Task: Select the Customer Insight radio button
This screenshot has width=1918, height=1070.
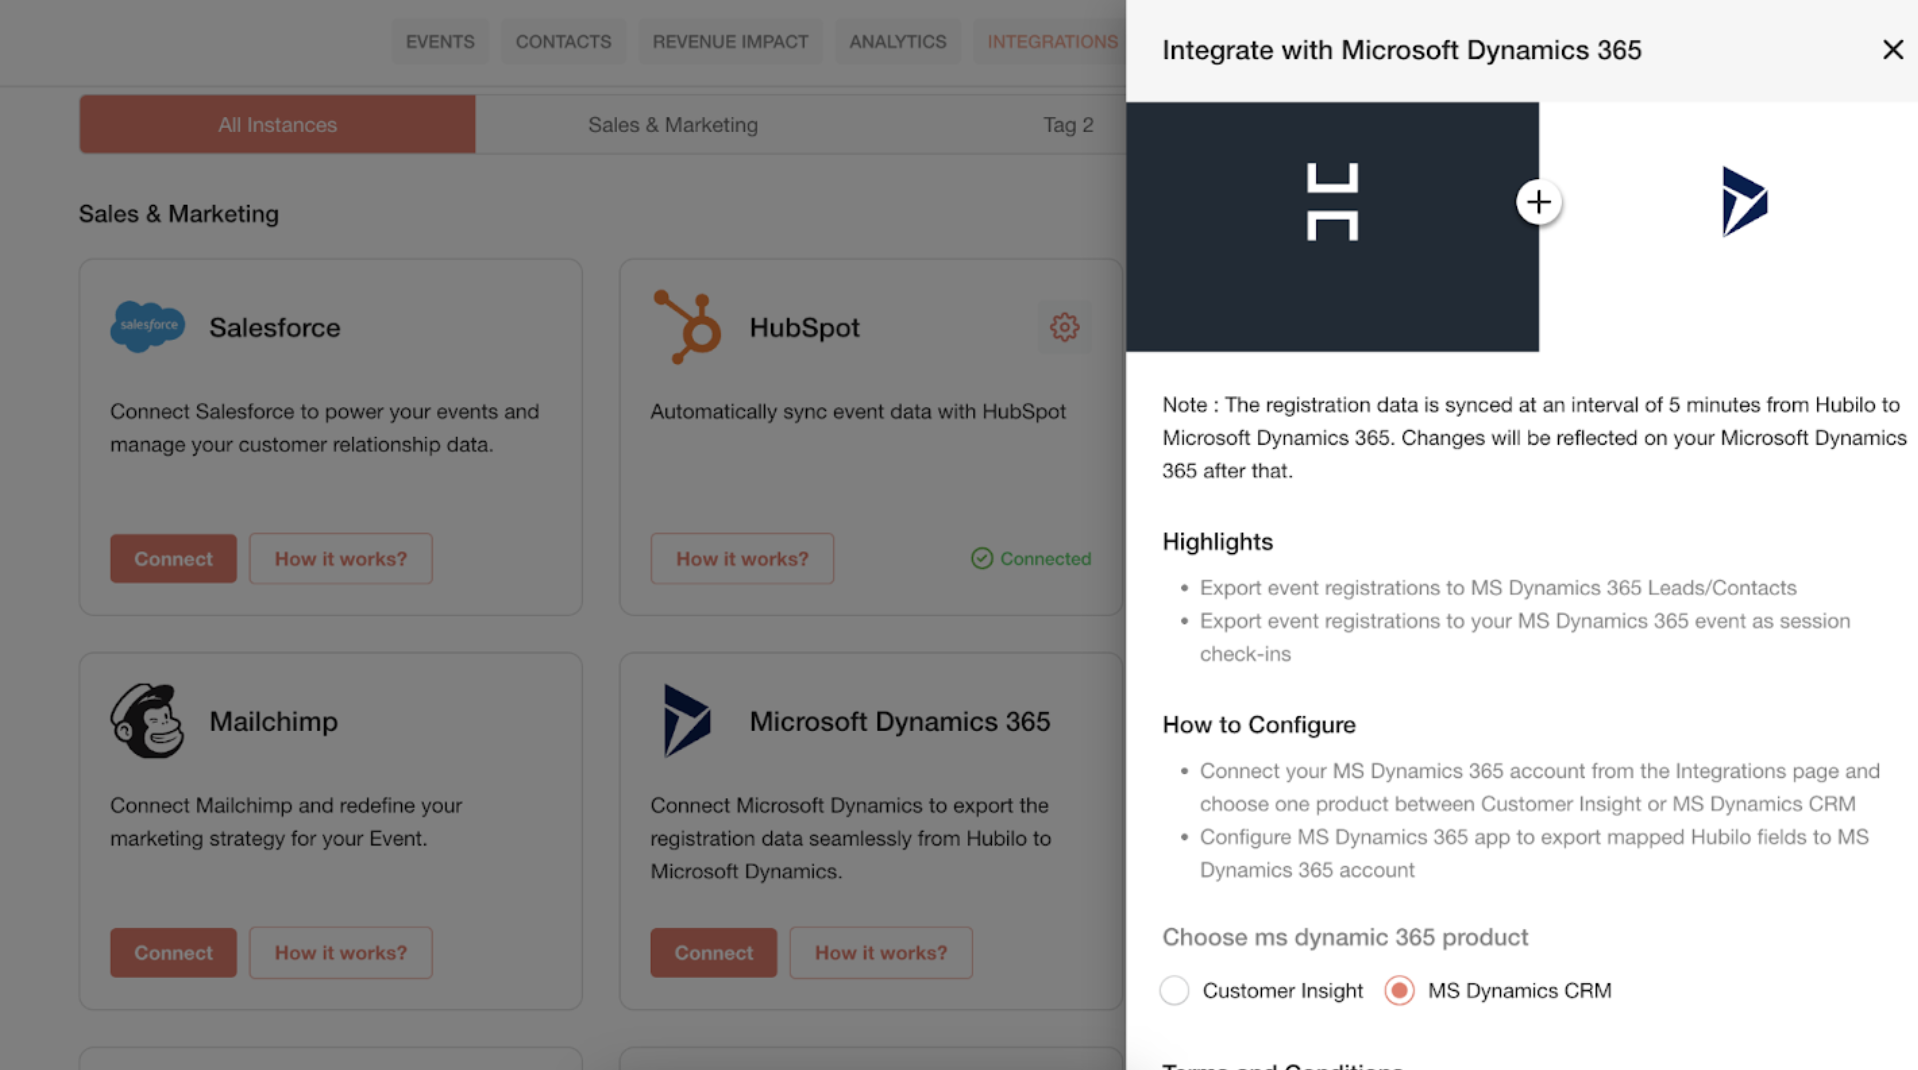Action: pyautogui.click(x=1174, y=990)
